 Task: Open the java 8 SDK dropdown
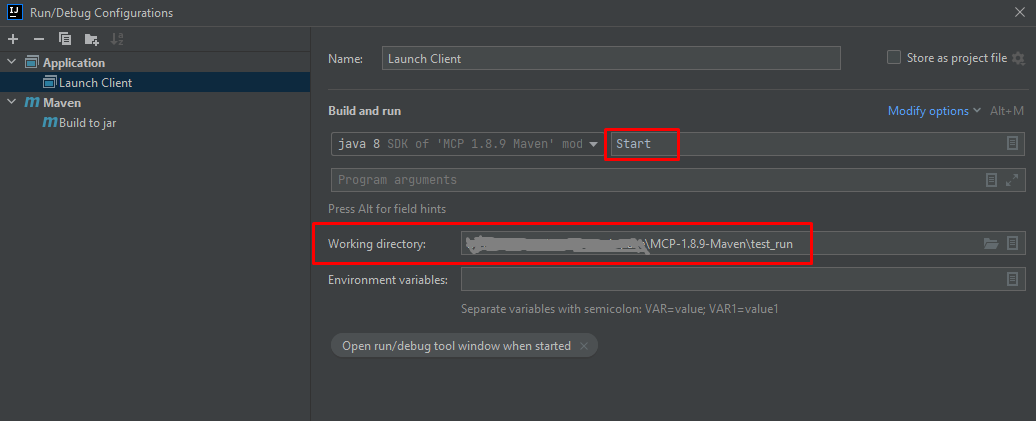tap(466, 144)
